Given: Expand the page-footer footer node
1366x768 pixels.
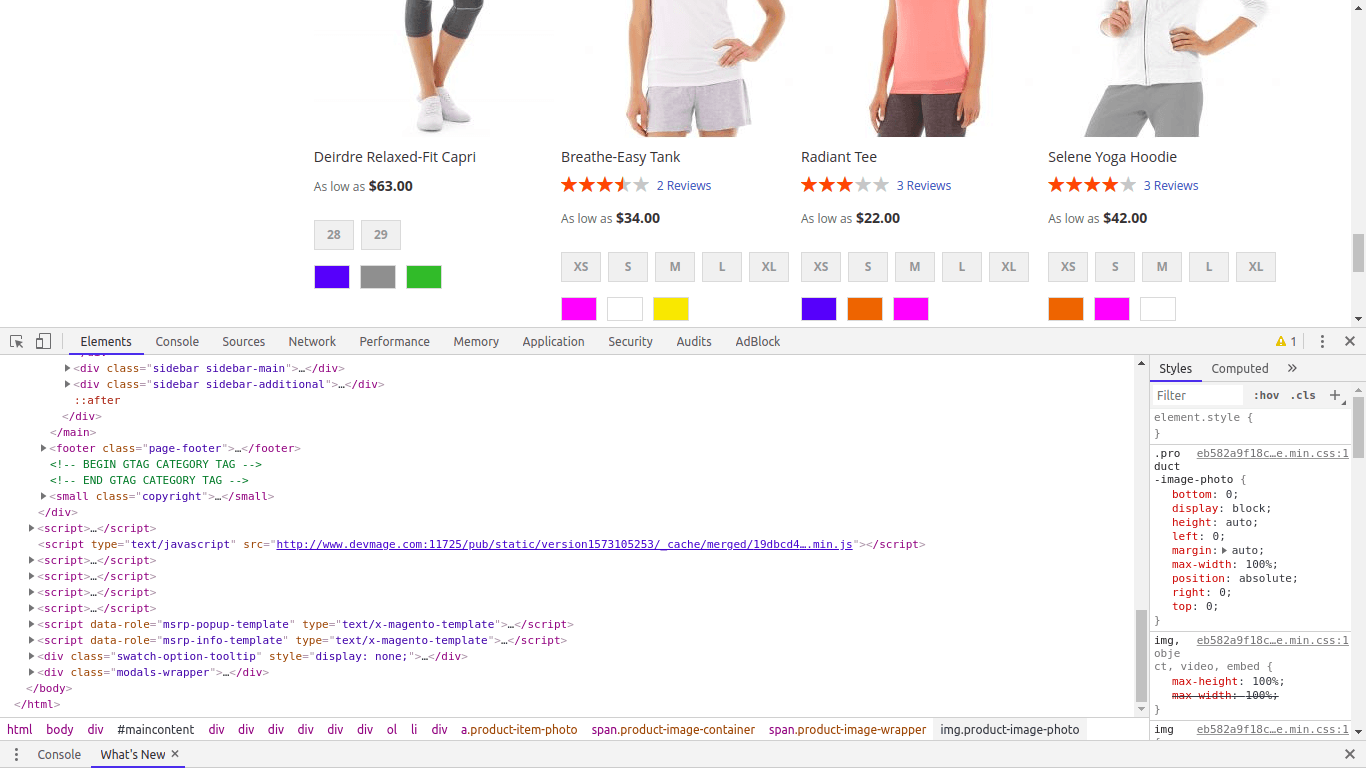Looking at the screenshot, I should tap(44, 448).
